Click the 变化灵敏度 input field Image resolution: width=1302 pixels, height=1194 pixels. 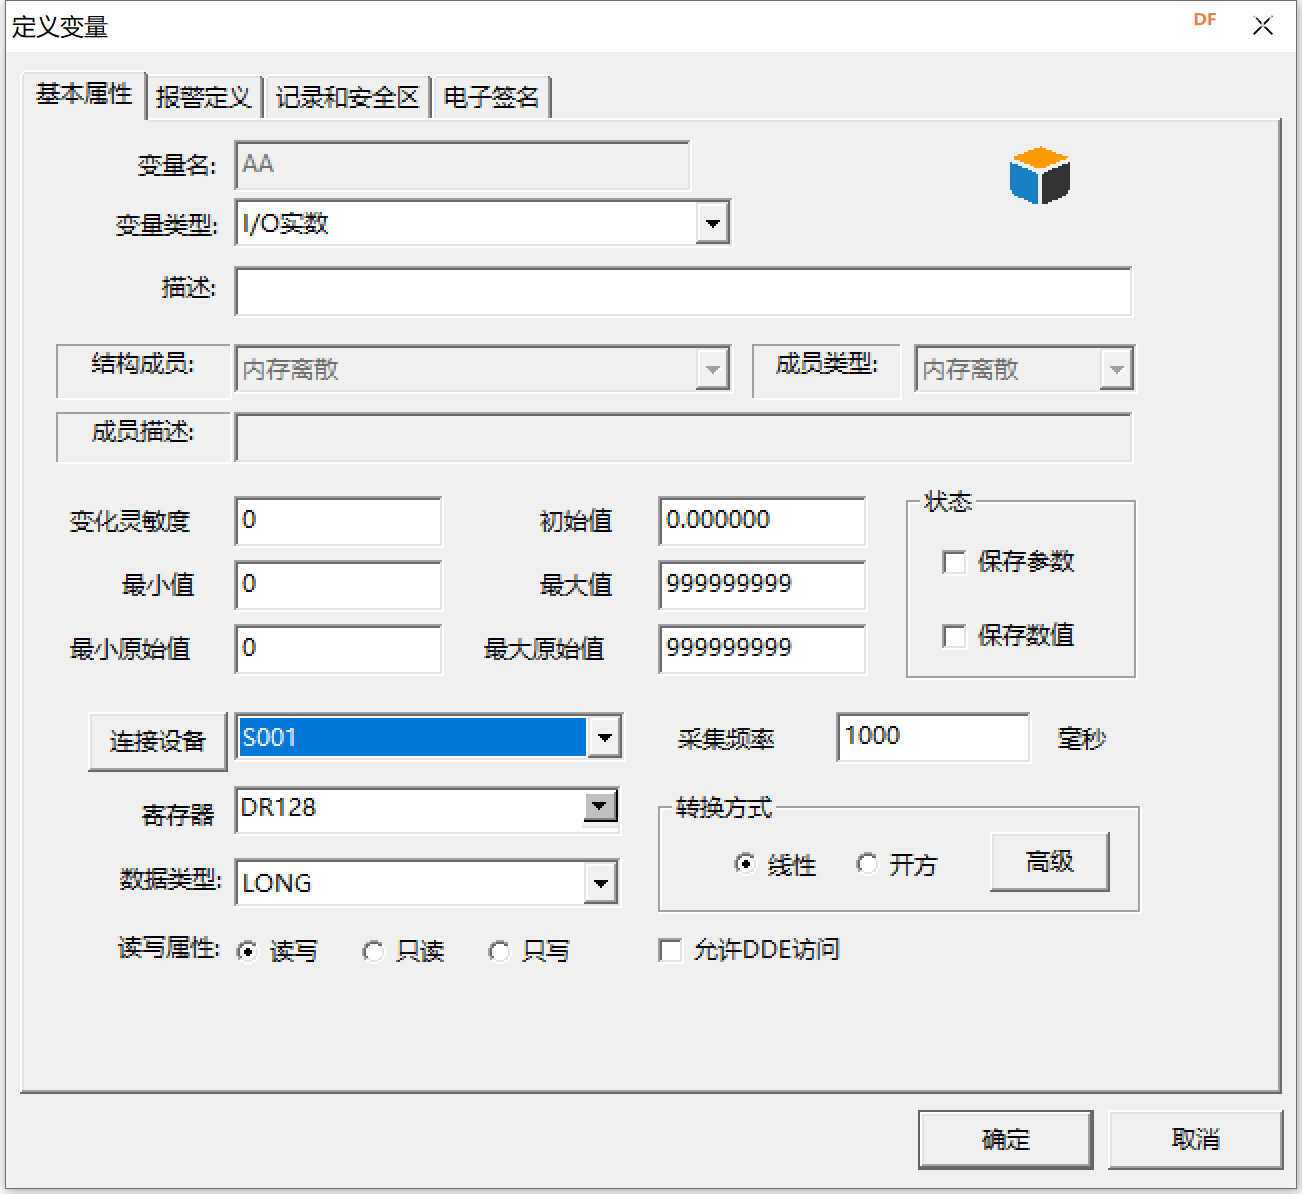tap(338, 521)
